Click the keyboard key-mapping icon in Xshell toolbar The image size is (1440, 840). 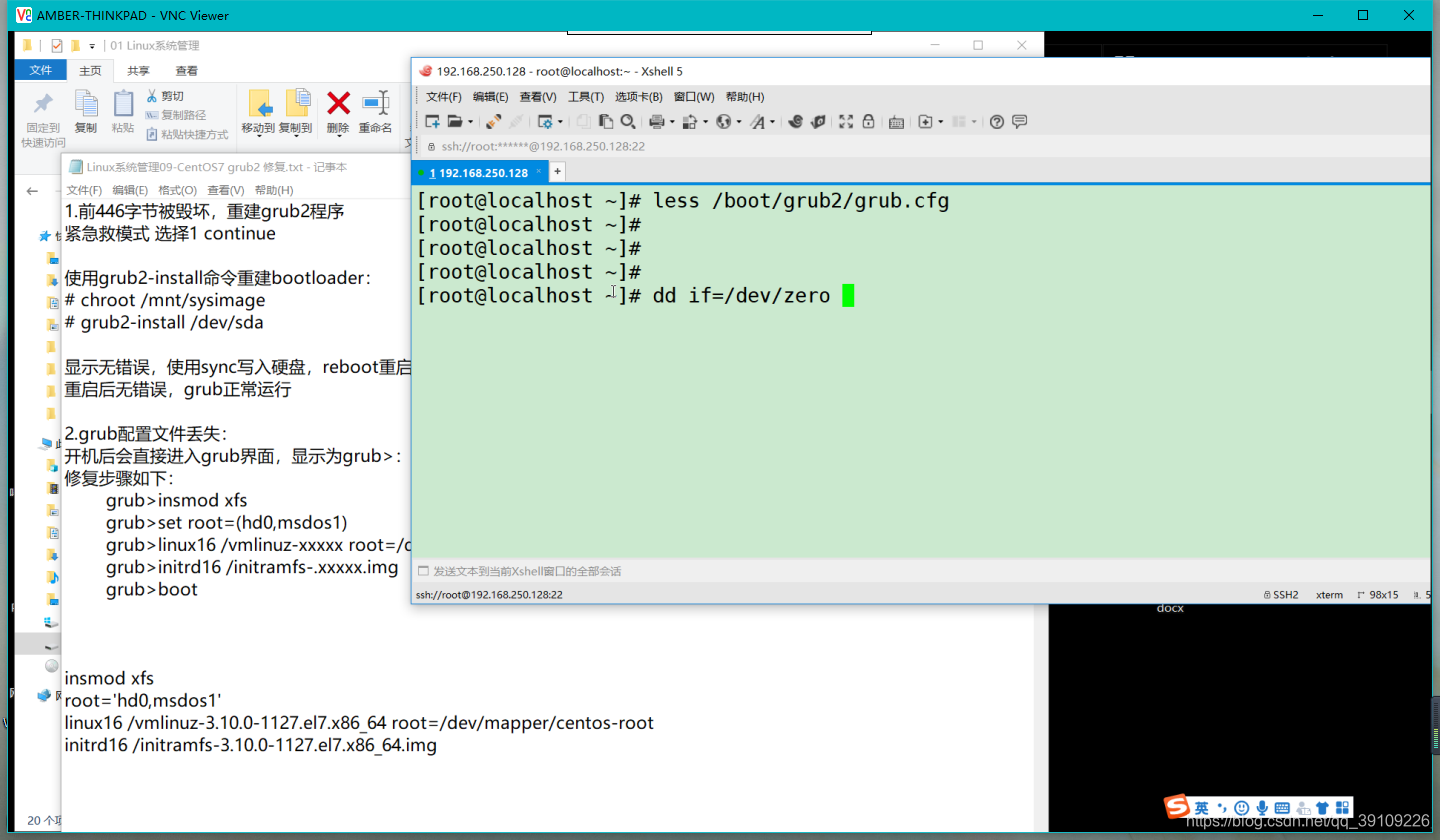[896, 122]
